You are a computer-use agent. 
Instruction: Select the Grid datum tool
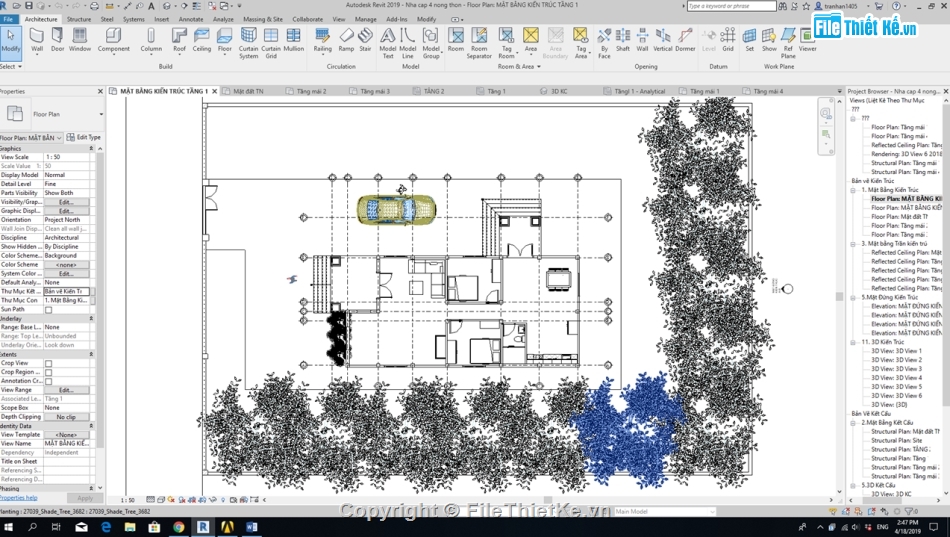coord(728,40)
